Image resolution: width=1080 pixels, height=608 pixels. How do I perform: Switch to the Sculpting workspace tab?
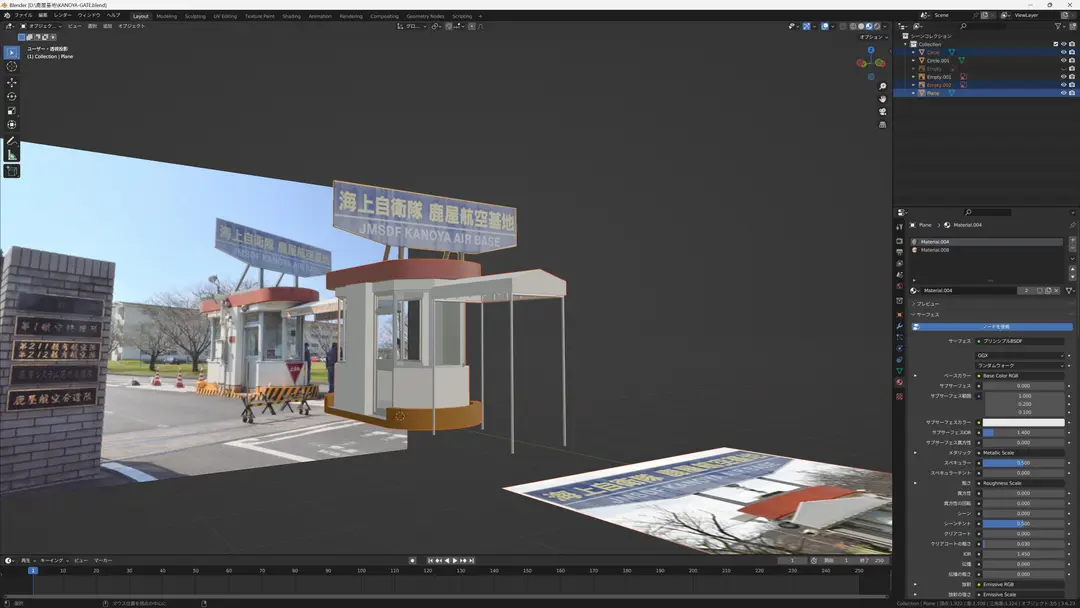pos(195,16)
